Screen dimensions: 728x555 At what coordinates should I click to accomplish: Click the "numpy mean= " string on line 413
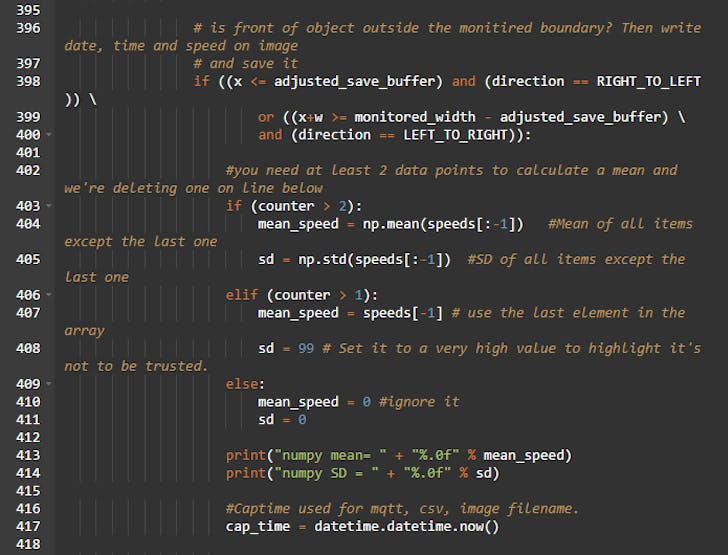pos(331,455)
